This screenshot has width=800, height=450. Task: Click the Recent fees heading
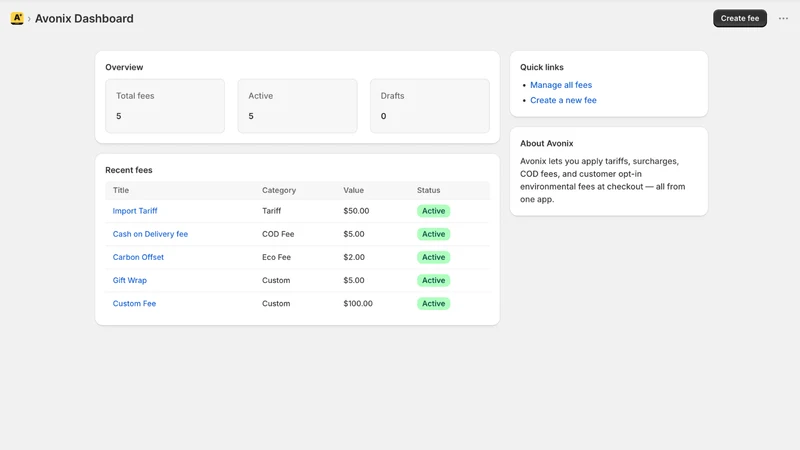129,170
